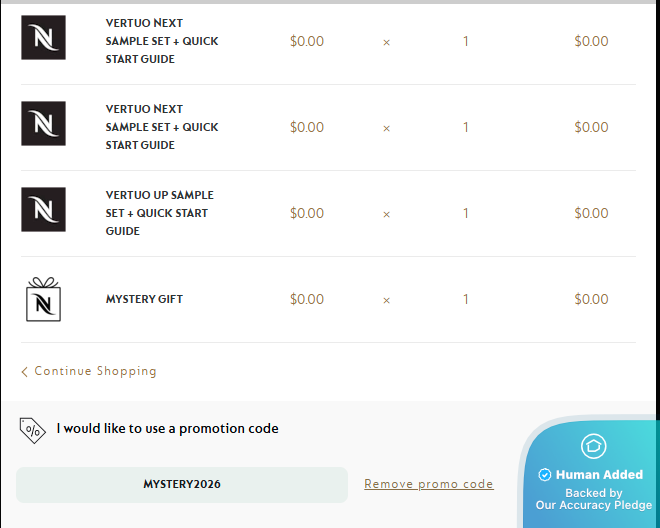Click the Continue Shopping left chevron

(24, 372)
